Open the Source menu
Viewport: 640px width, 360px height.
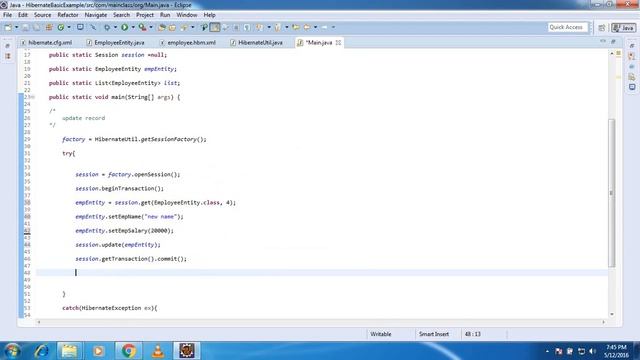click(x=42, y=15)
